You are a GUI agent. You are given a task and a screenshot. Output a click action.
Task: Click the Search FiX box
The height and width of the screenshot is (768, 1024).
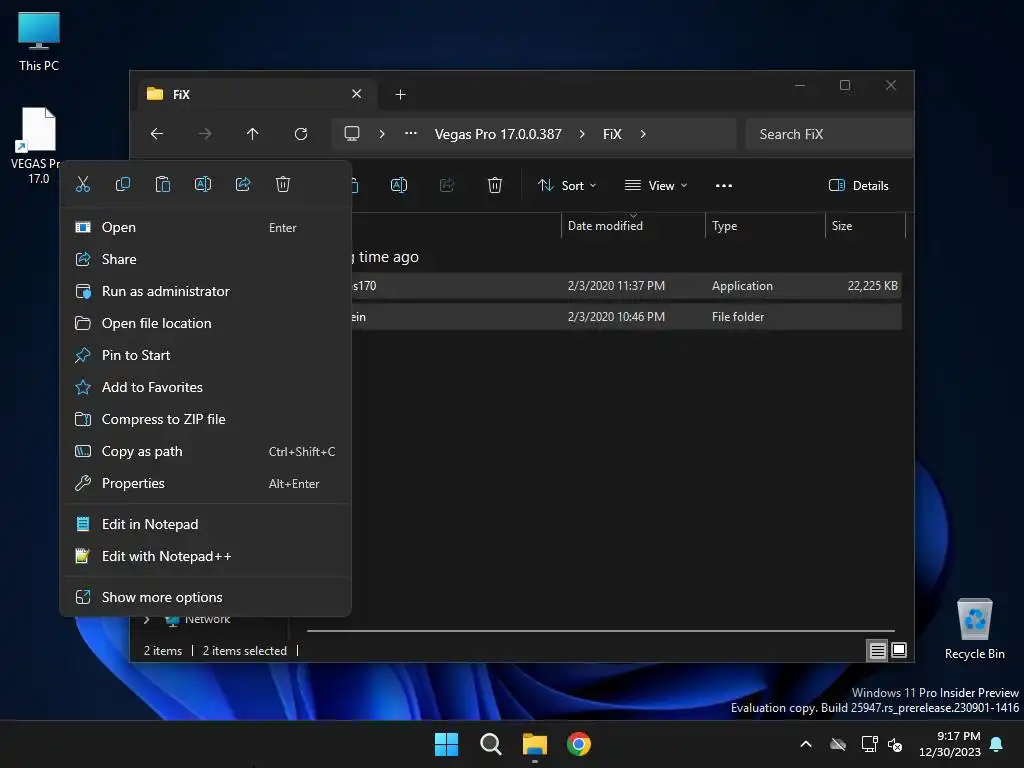coord(829,134)
